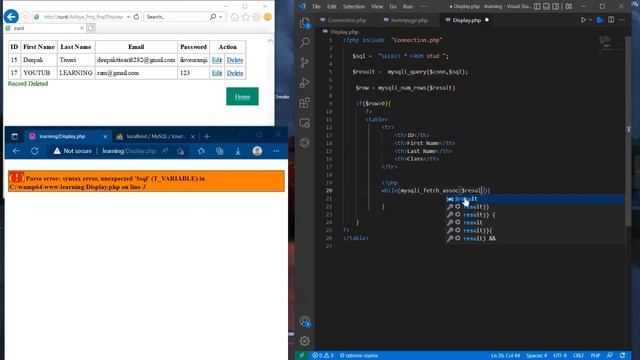Open the Edit menu in VS Code
This screenshot has height=360, width=640.
coord(331,7)
